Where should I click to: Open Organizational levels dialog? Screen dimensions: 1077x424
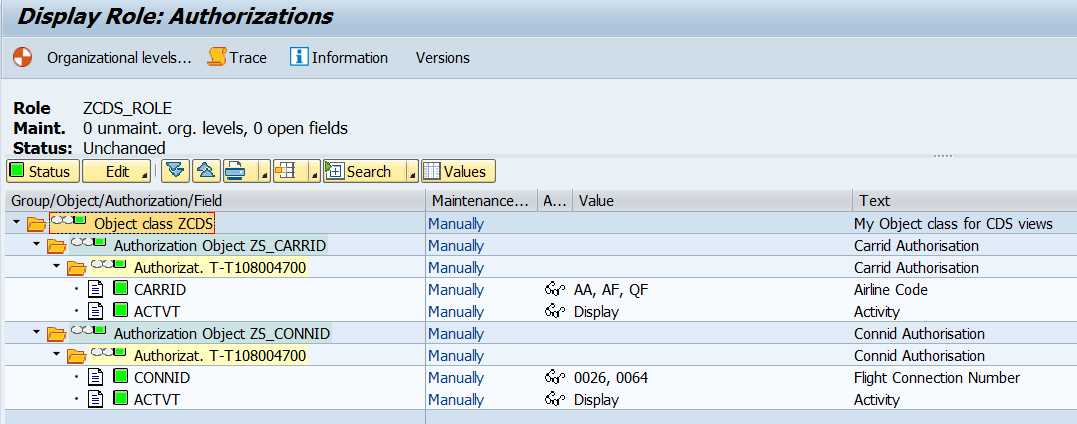(x=118, y=58)
